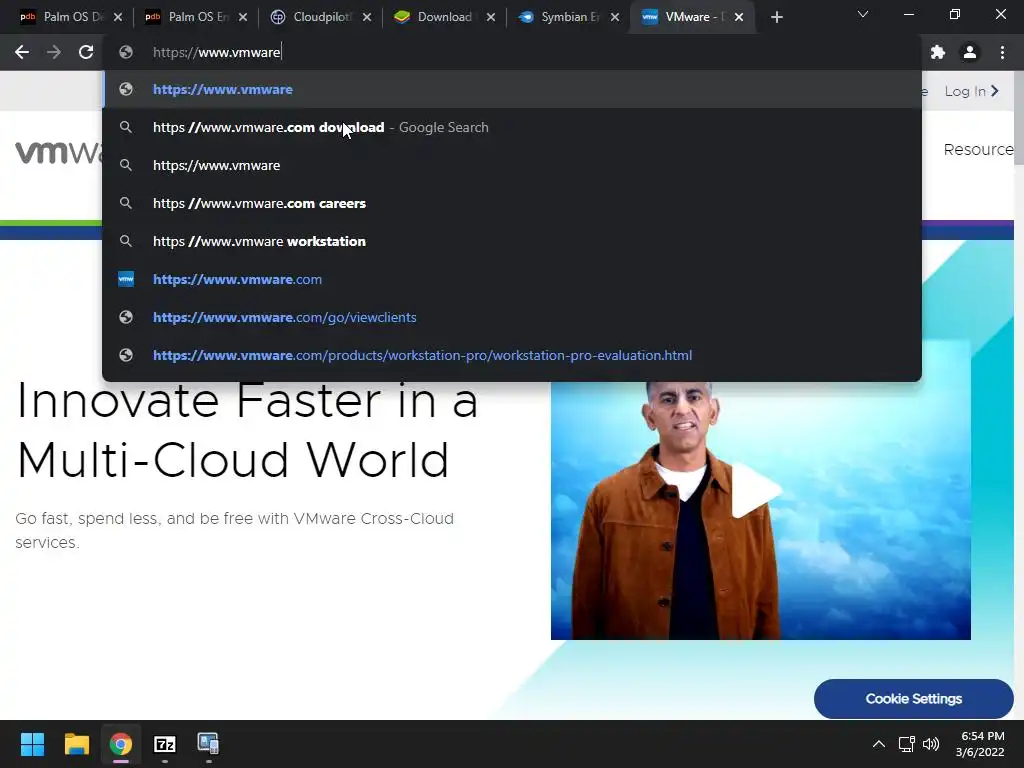The image size is (1024, 768).
Task: Open the Windows Start menu
Action: tap(32, 744)
